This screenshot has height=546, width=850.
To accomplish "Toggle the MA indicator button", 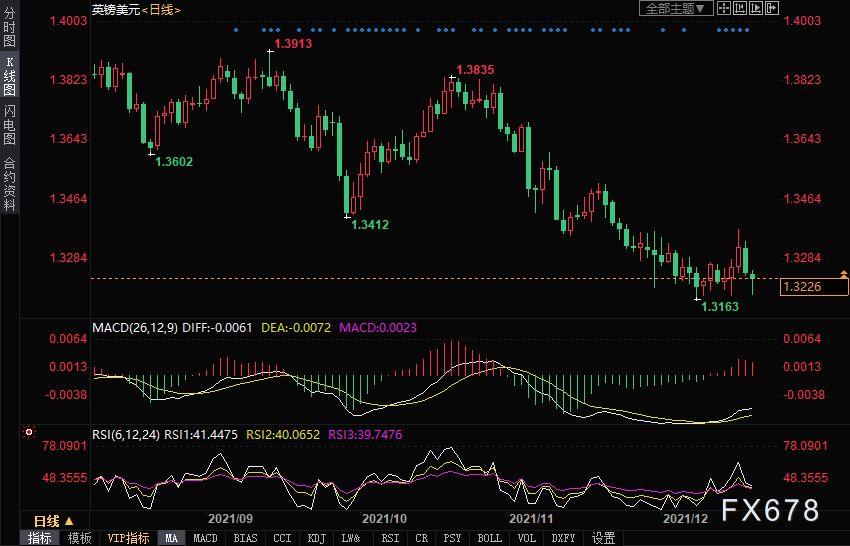I will pyautogui.click(x=172, y=538).
